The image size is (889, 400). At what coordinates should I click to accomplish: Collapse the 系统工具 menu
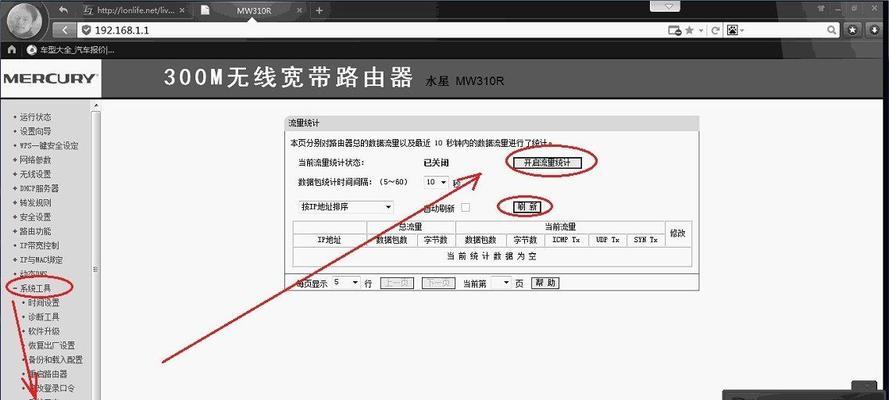[35, 288]
